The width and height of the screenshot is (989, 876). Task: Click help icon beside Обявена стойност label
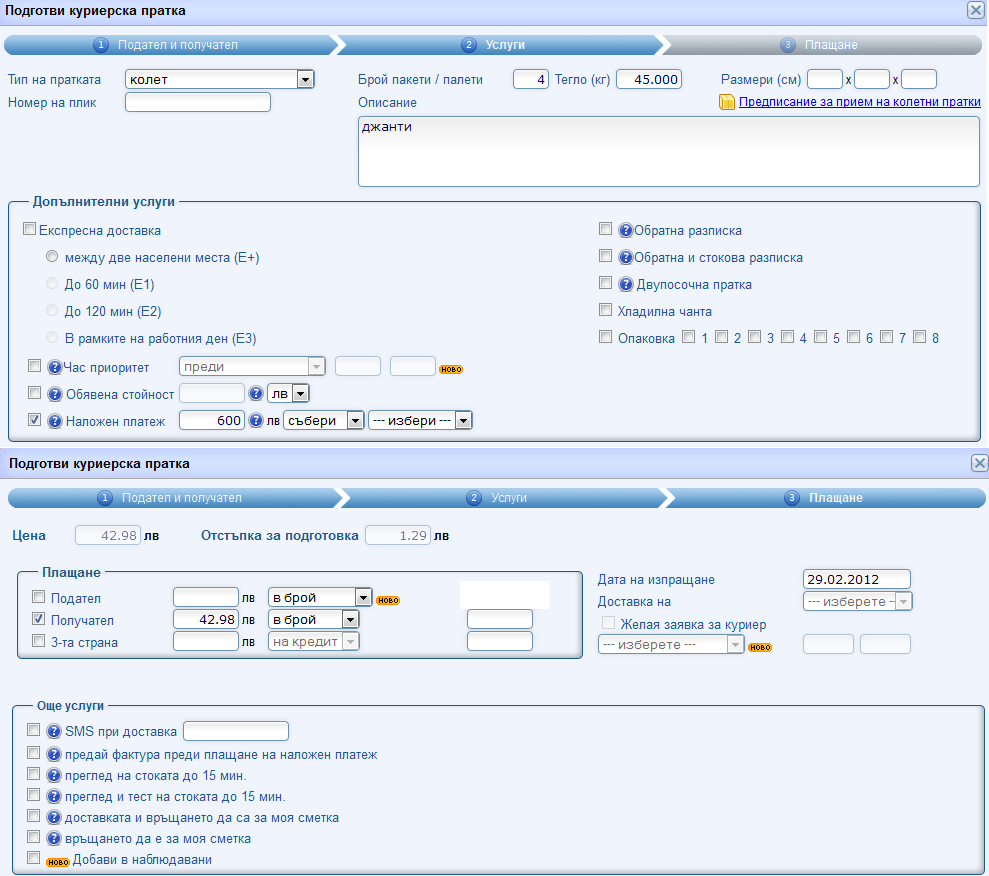click(x=54, y=394)
